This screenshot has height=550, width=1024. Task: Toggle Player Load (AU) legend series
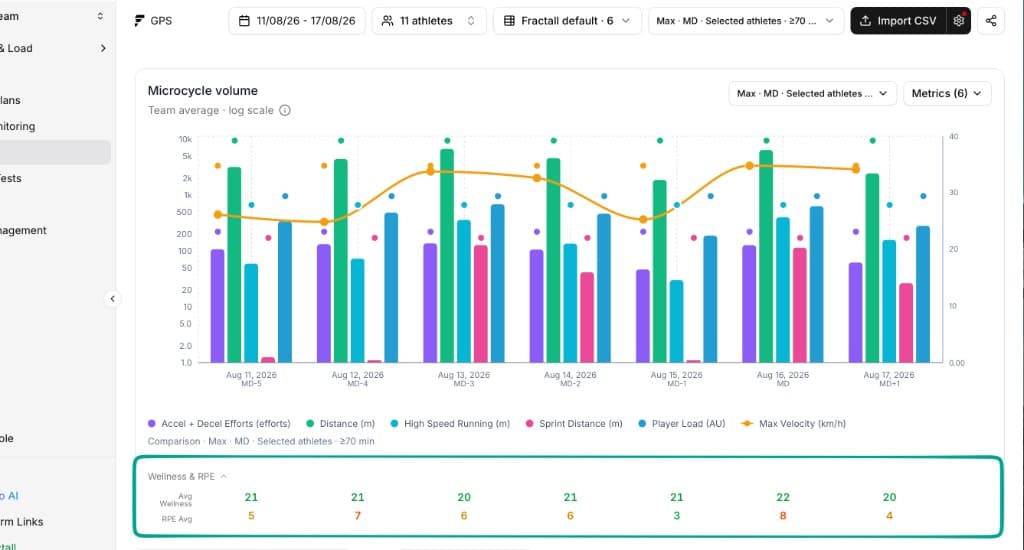tap(682, 423)
